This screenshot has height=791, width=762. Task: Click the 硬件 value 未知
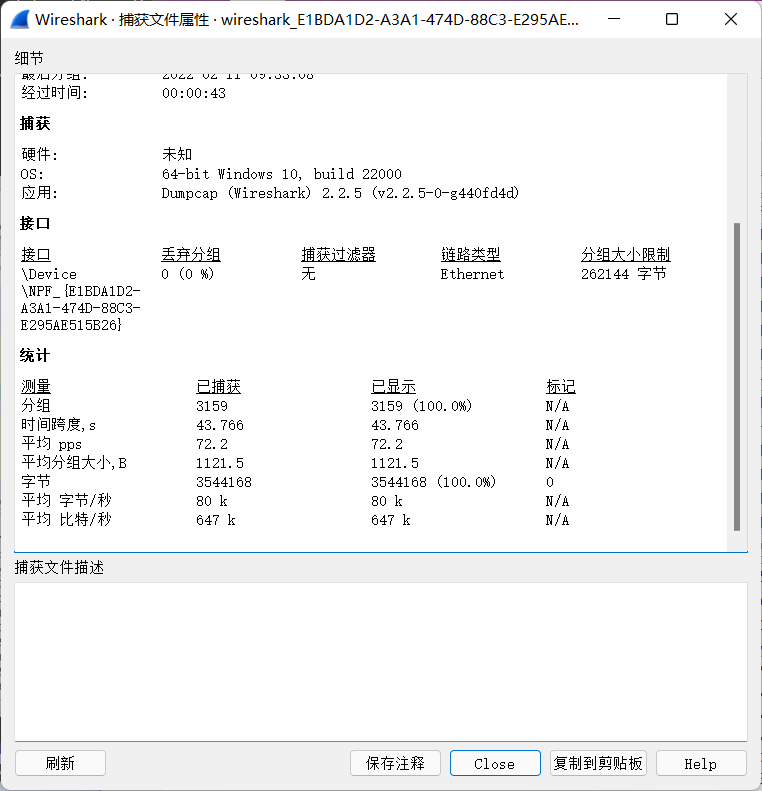[x=177, y=154]
